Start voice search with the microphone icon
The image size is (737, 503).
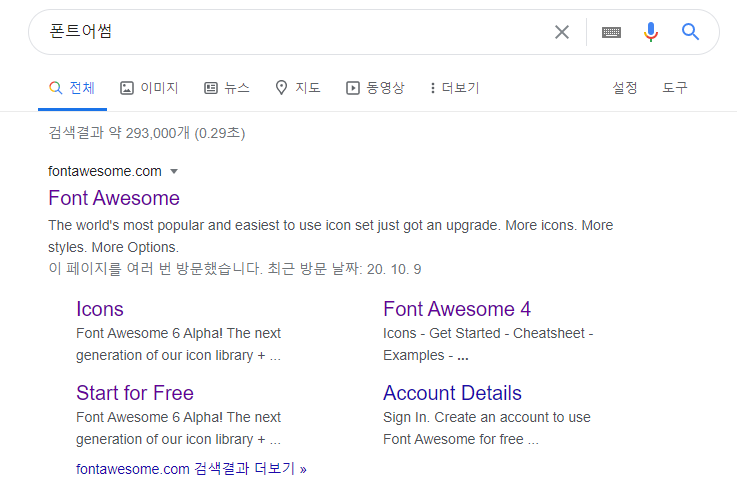click(x=651, y=32)
